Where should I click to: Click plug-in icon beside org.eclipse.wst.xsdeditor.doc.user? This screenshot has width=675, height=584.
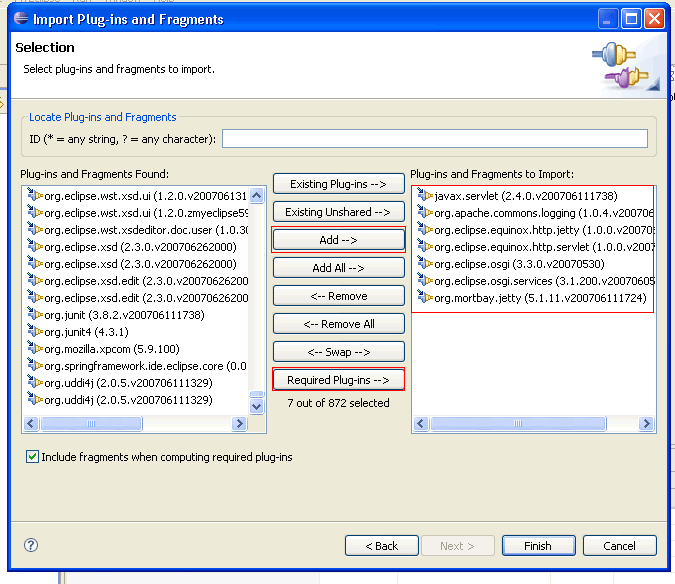pos(34,229)
